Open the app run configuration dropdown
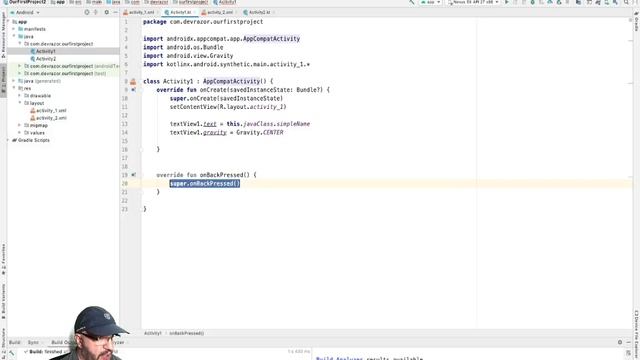Viewport: 640px width, 360px height. [431, 2]
